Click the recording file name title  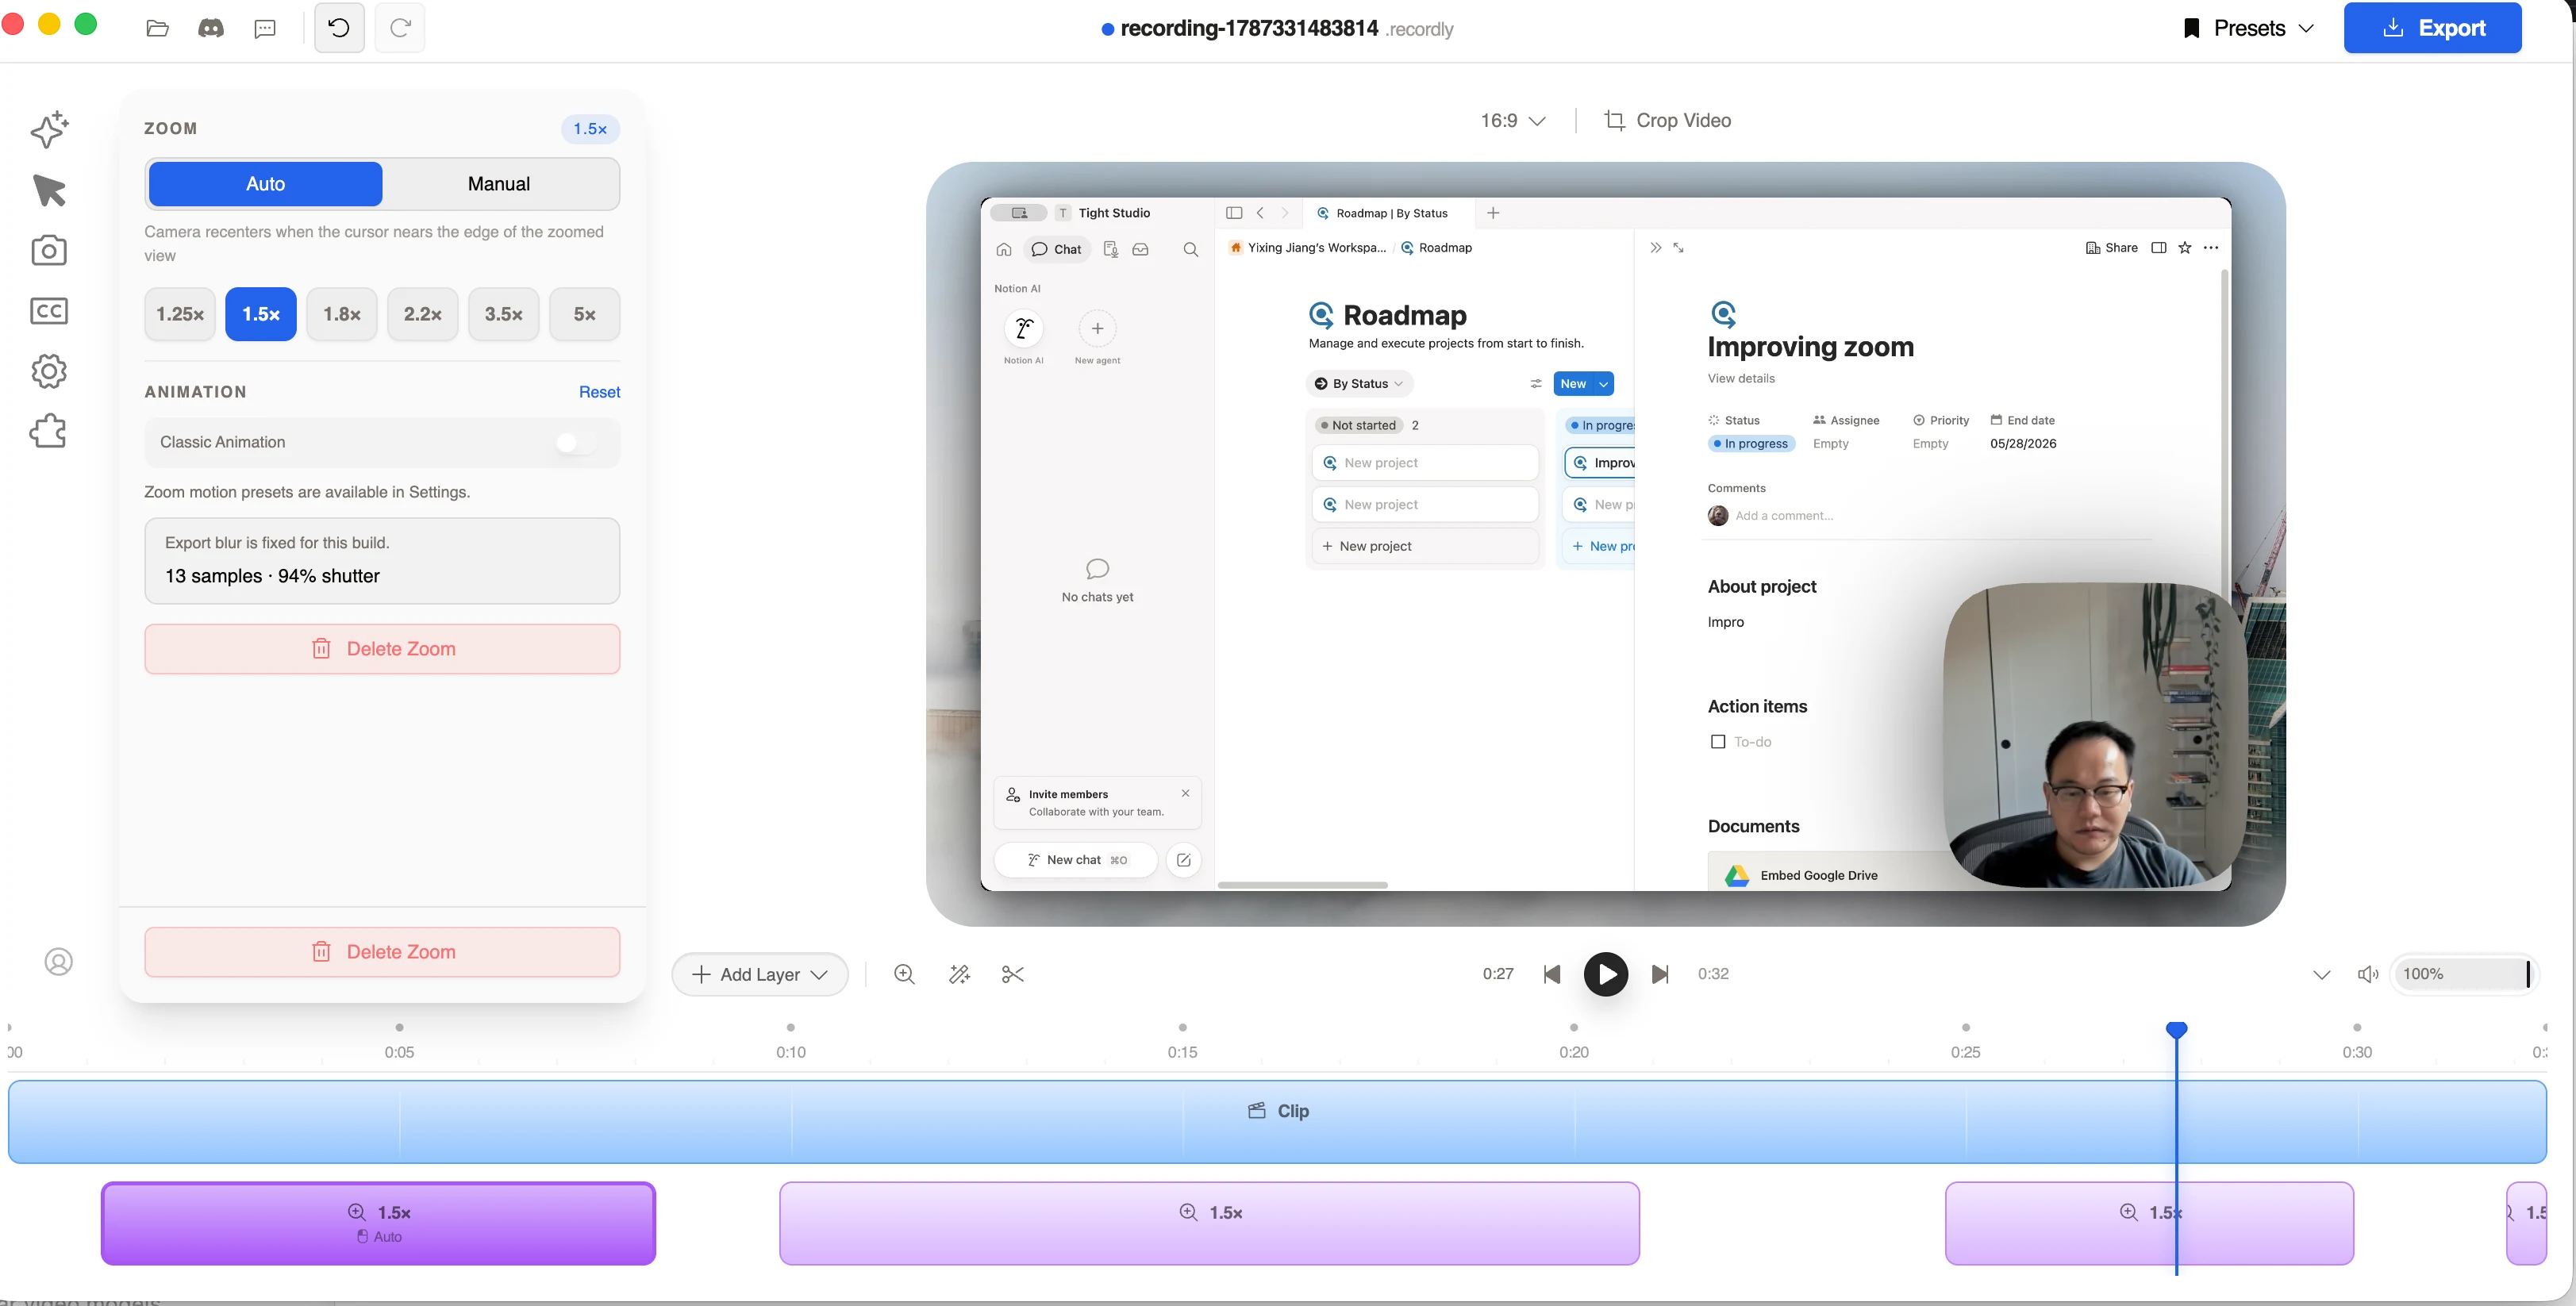[x=1249, y=28]
